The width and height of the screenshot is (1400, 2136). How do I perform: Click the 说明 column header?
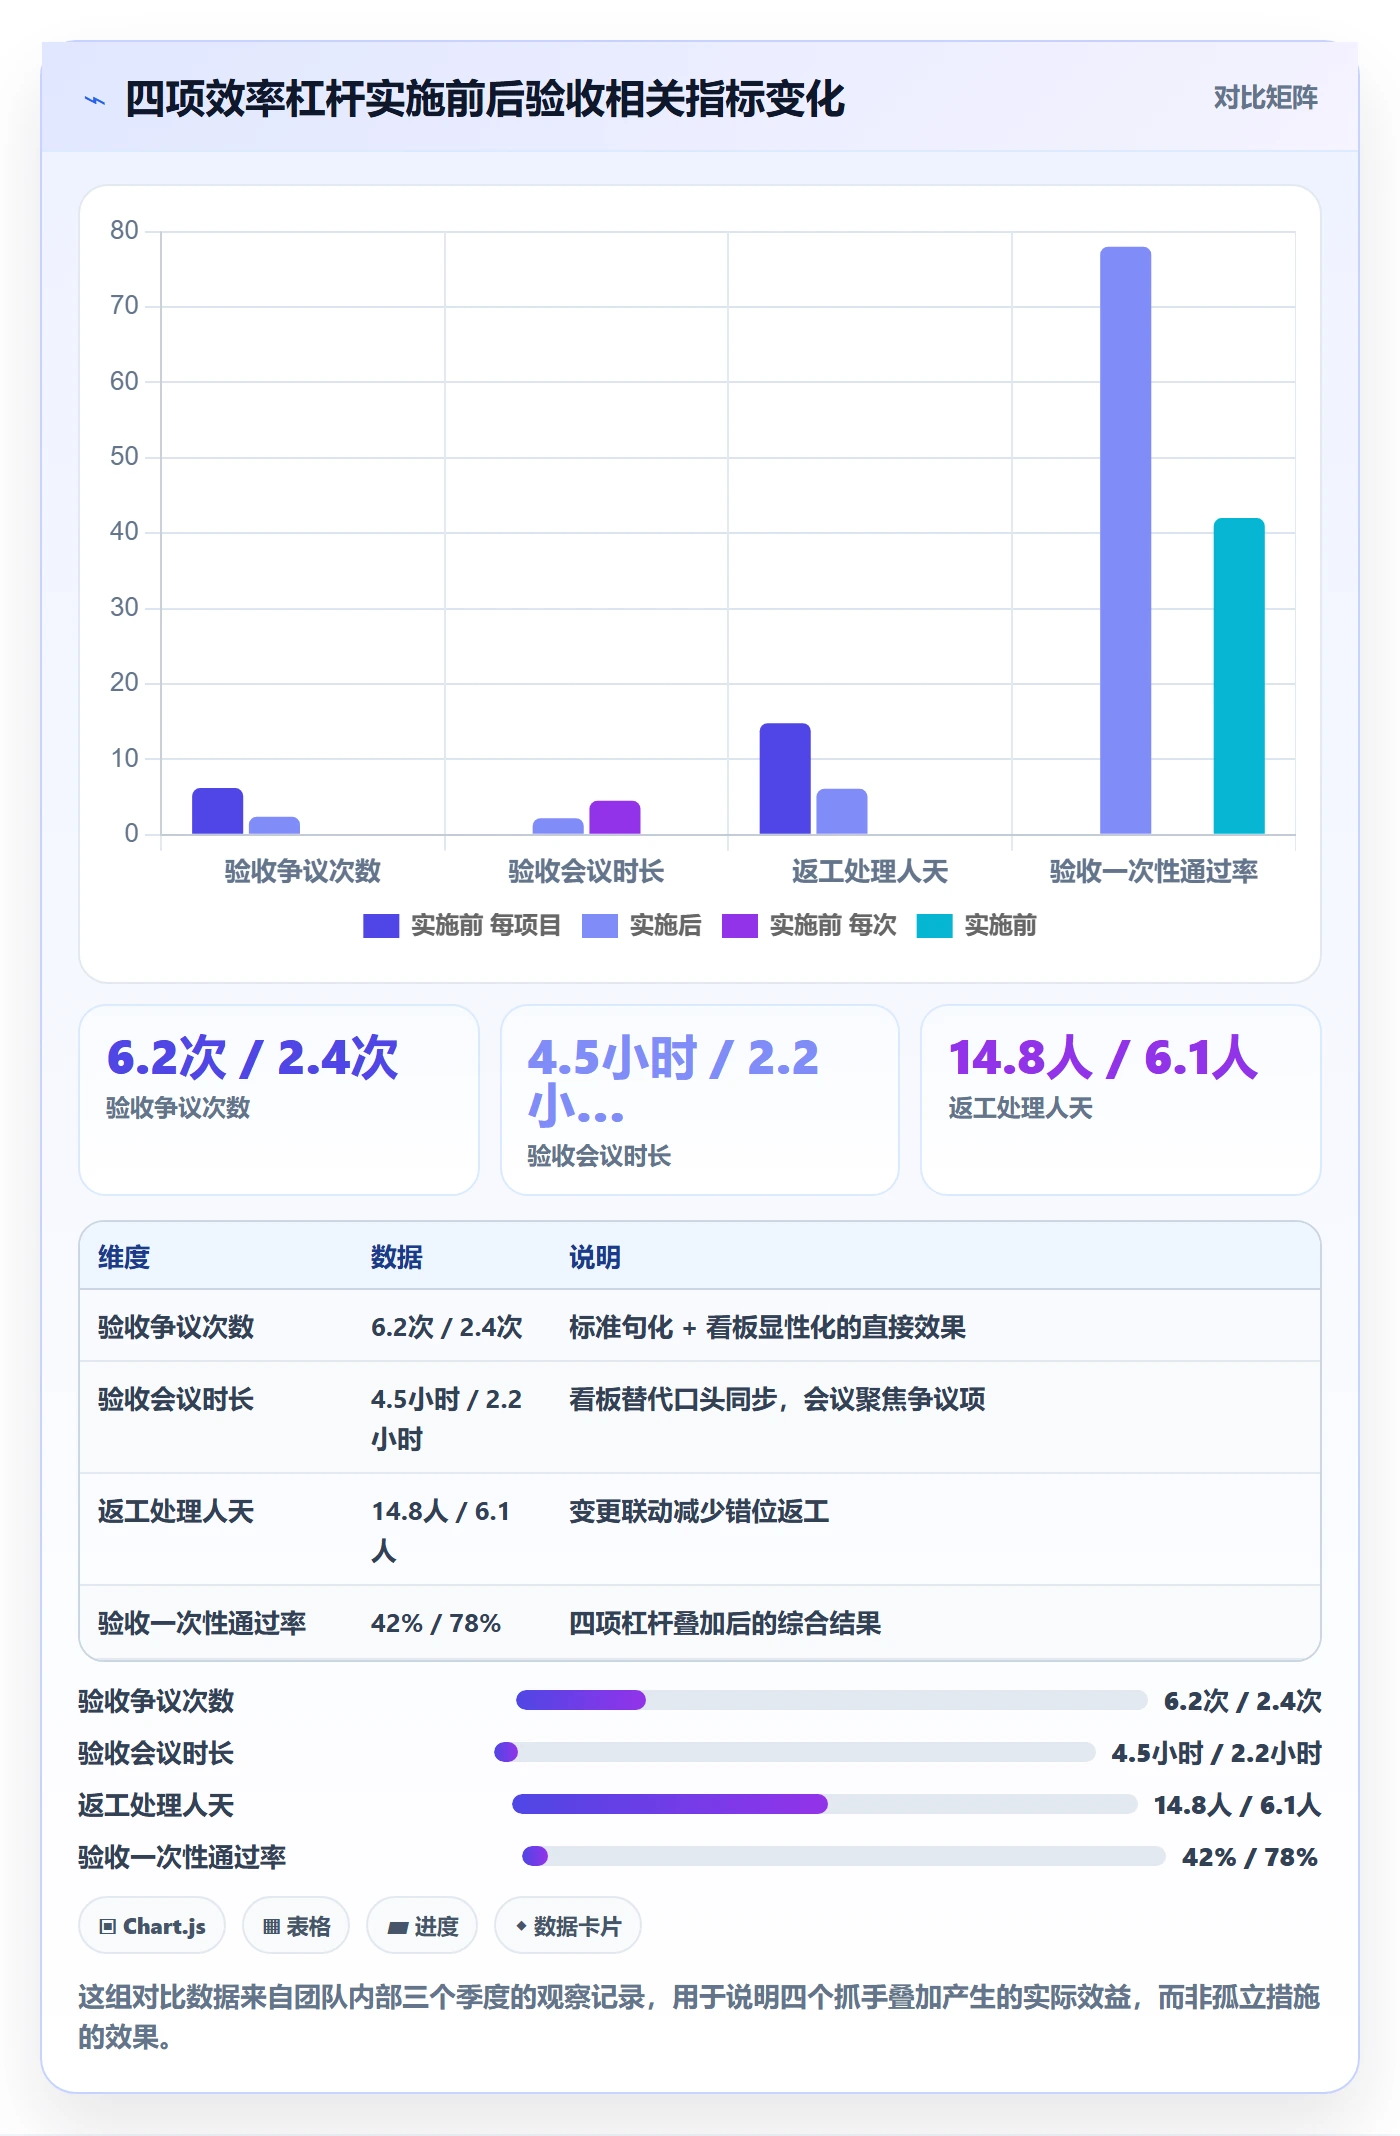595,1257
